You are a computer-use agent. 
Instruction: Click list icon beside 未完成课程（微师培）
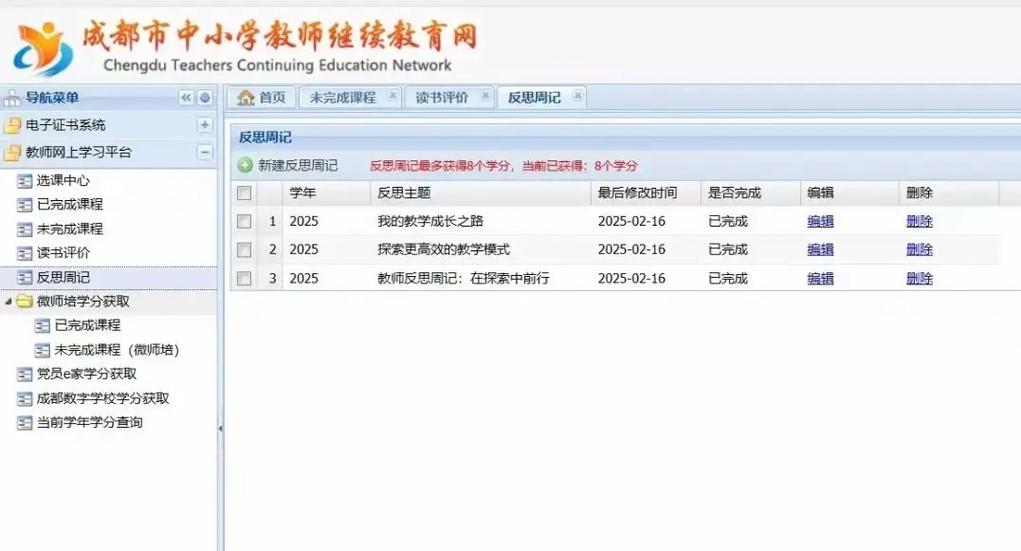tap(42, 350)
